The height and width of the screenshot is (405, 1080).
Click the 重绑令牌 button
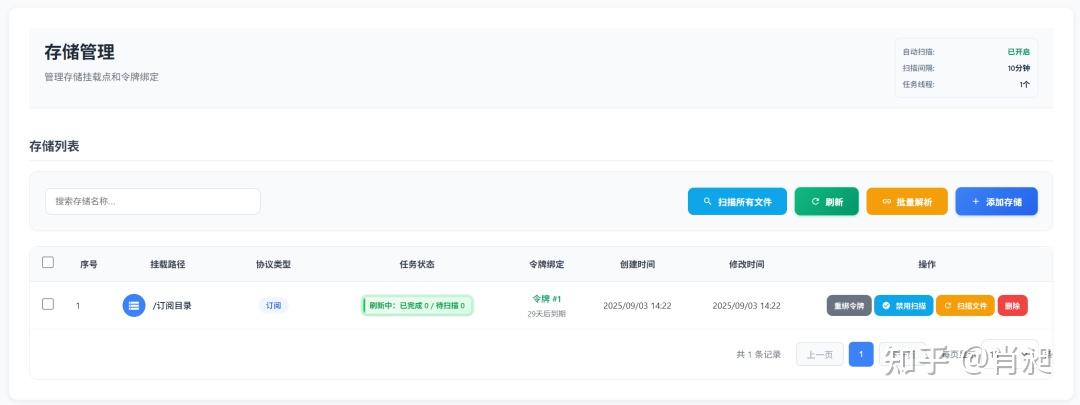[x=849, y=306]
